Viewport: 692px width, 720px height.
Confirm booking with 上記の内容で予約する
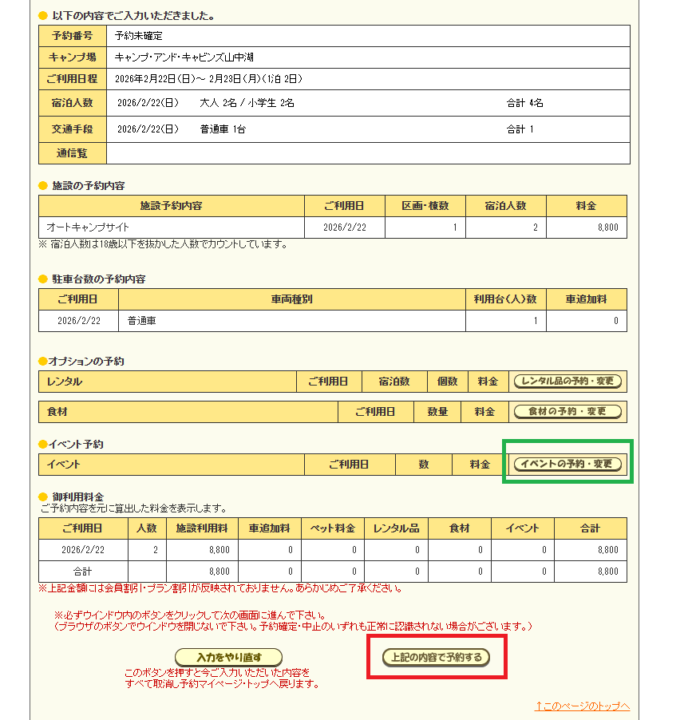point(434,657)
